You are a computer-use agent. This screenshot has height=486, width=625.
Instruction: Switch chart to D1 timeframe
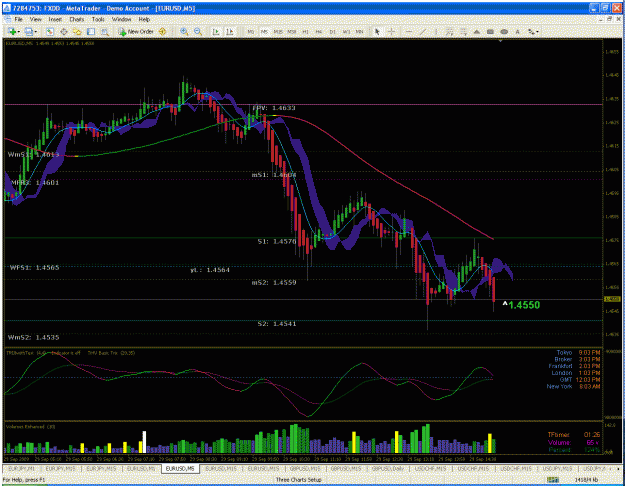(x=332, y=31)
